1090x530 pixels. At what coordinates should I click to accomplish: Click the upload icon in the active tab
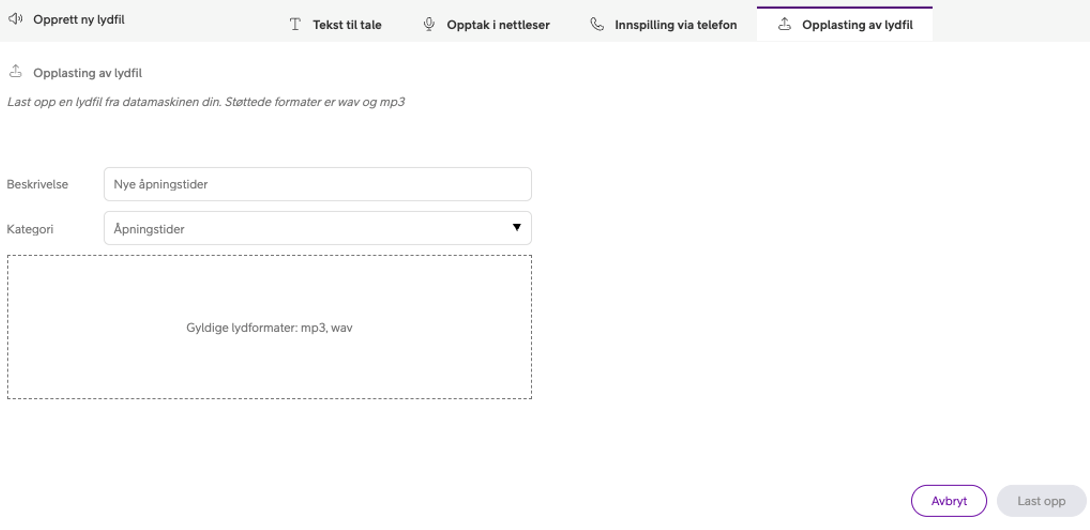click(x=784, y=24)
